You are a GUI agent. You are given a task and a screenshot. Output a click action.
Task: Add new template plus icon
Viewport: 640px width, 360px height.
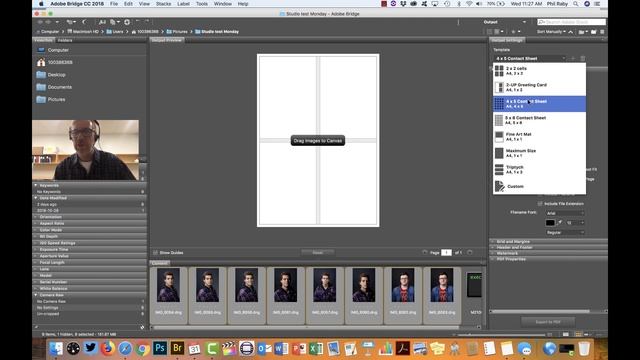point(573,58)
